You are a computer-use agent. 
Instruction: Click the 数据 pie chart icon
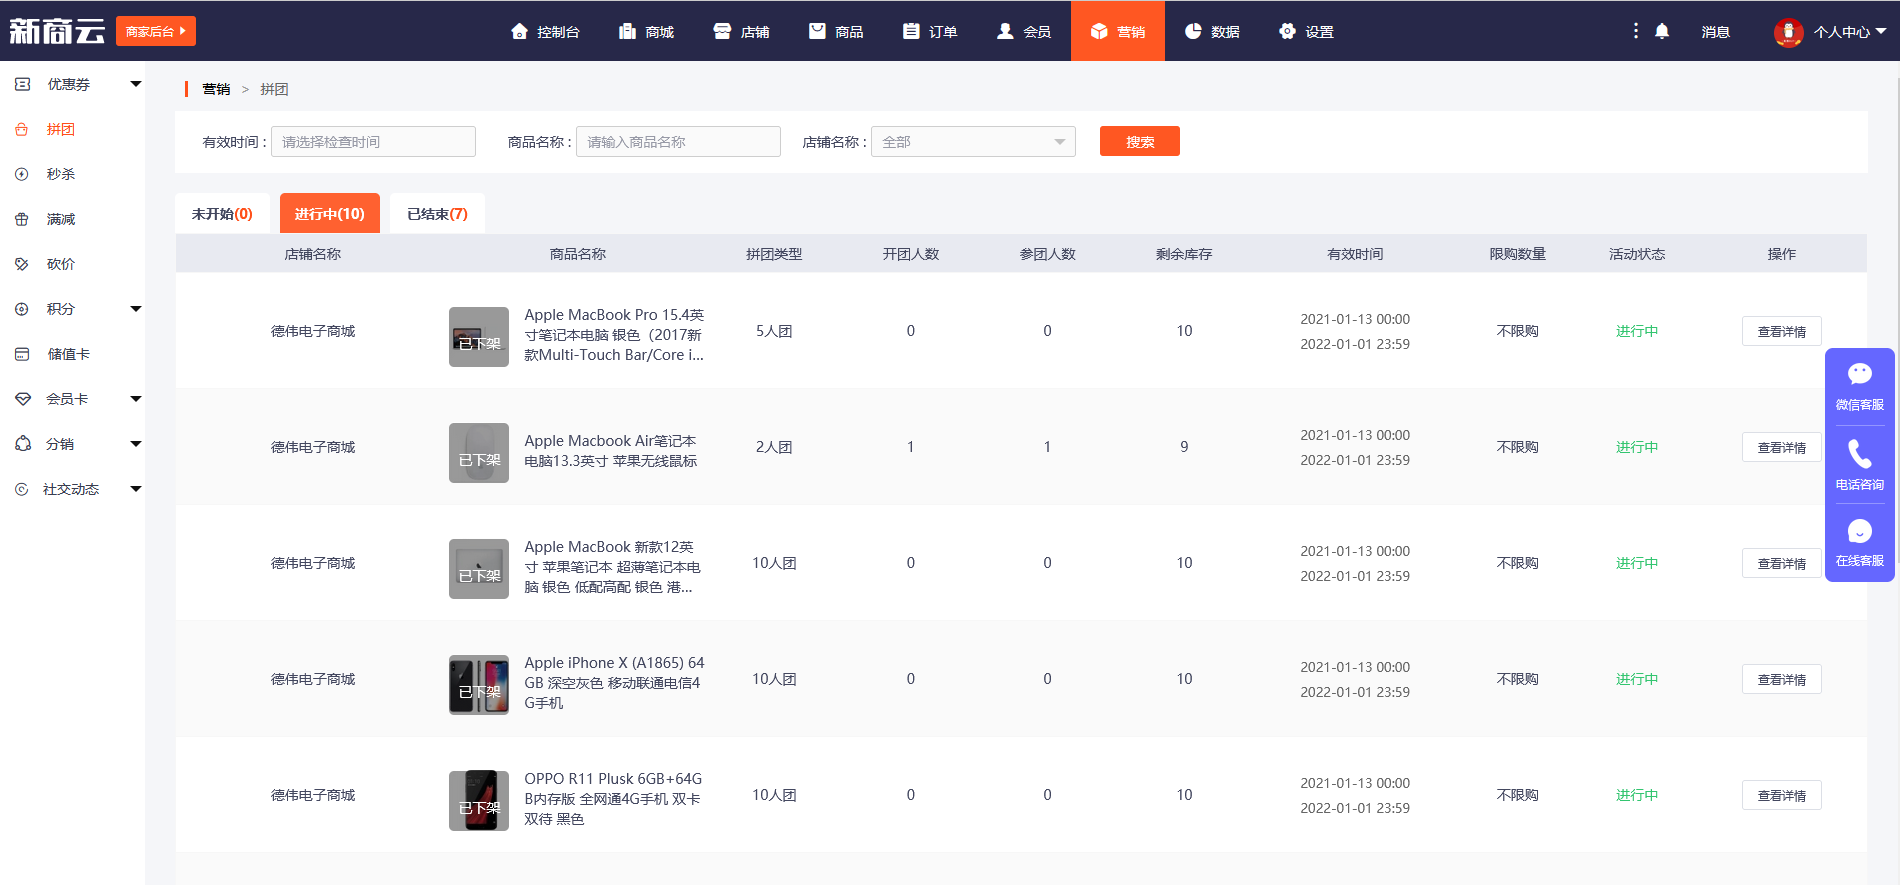(x=1193, y=31)
